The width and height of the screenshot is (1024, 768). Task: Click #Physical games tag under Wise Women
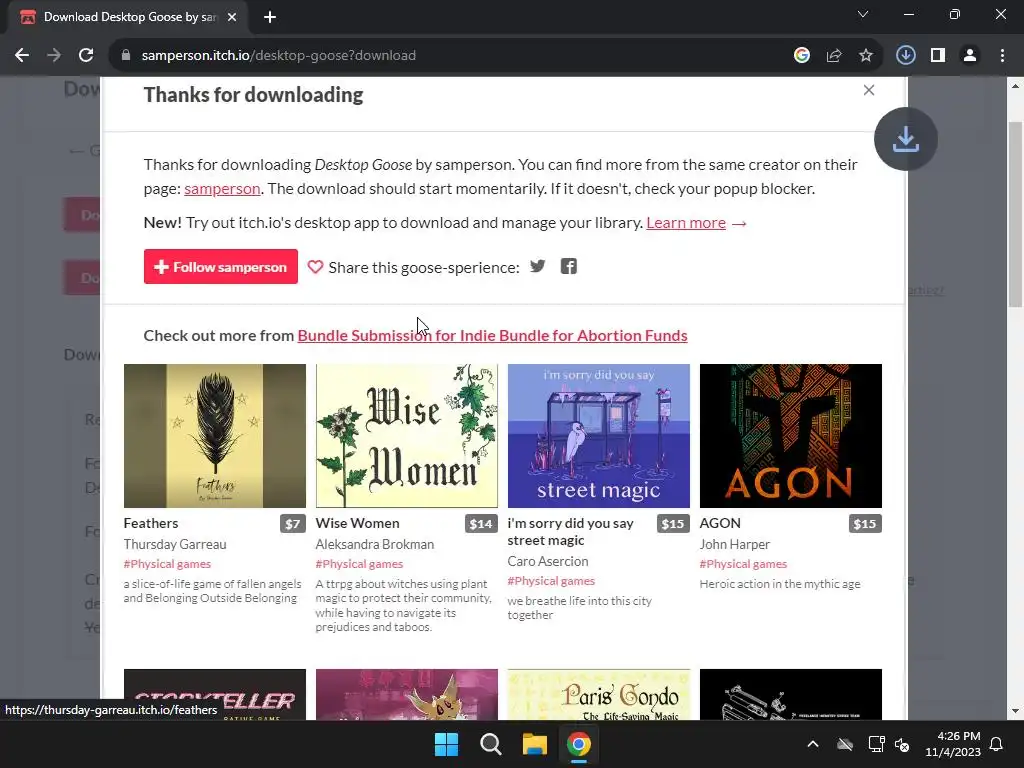coord(359,564)
